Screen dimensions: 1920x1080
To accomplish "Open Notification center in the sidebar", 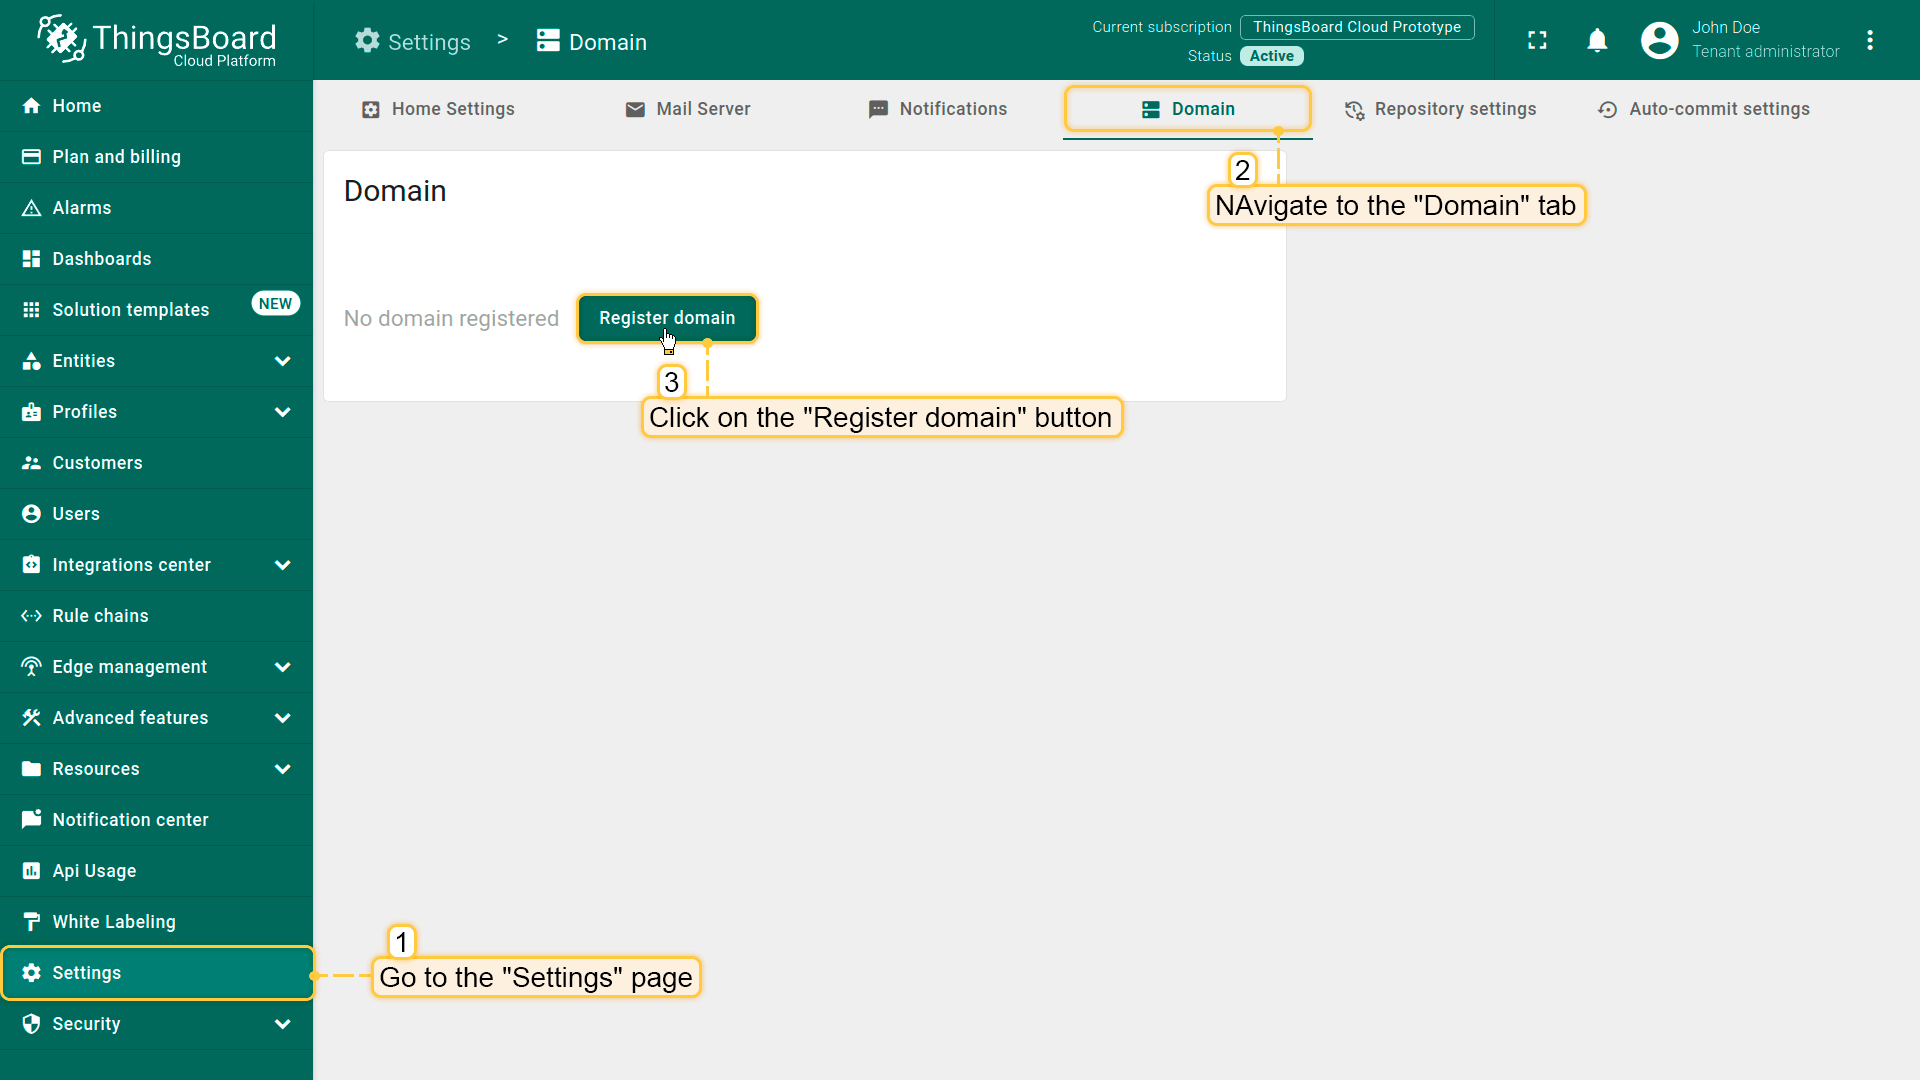I will click(157, 820).
